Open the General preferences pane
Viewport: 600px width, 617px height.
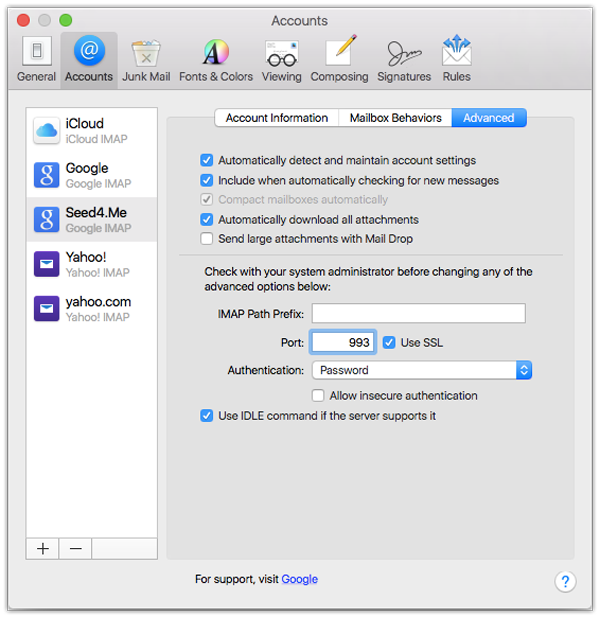[36, 59]
